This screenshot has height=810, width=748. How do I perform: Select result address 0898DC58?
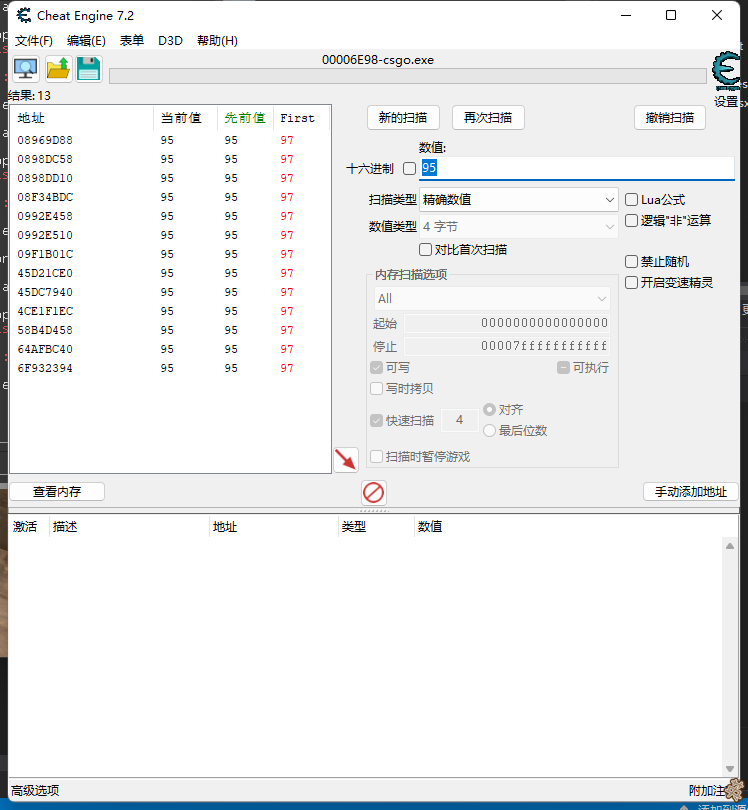45,159
